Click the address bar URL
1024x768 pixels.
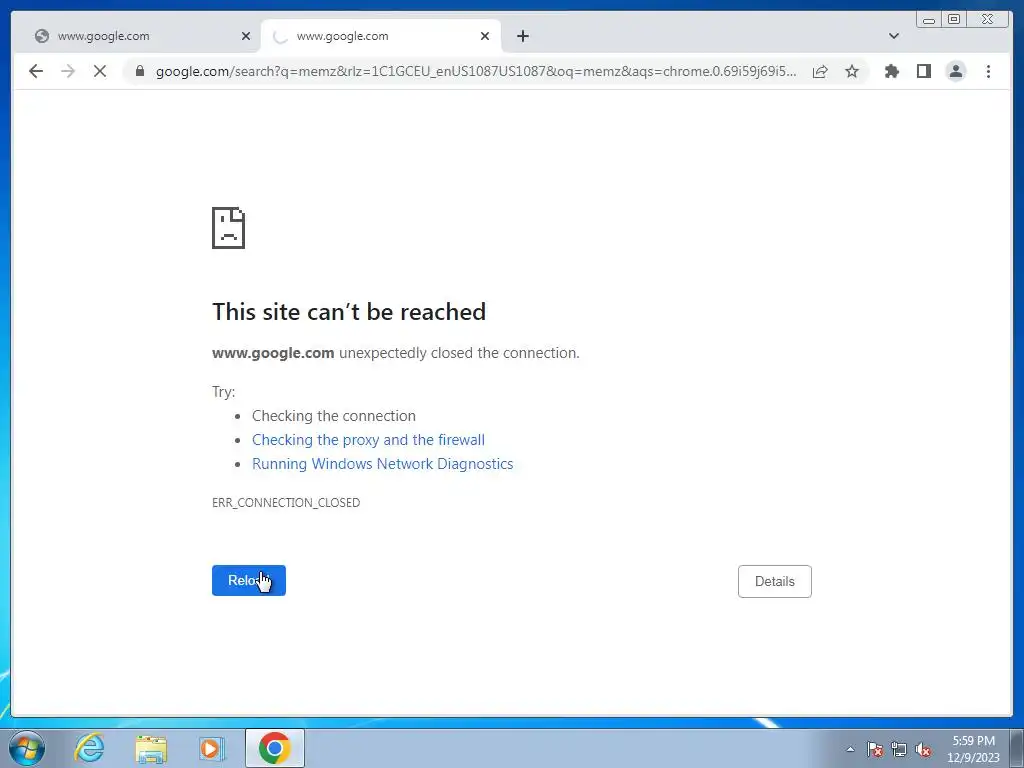(x=475, y=71)
